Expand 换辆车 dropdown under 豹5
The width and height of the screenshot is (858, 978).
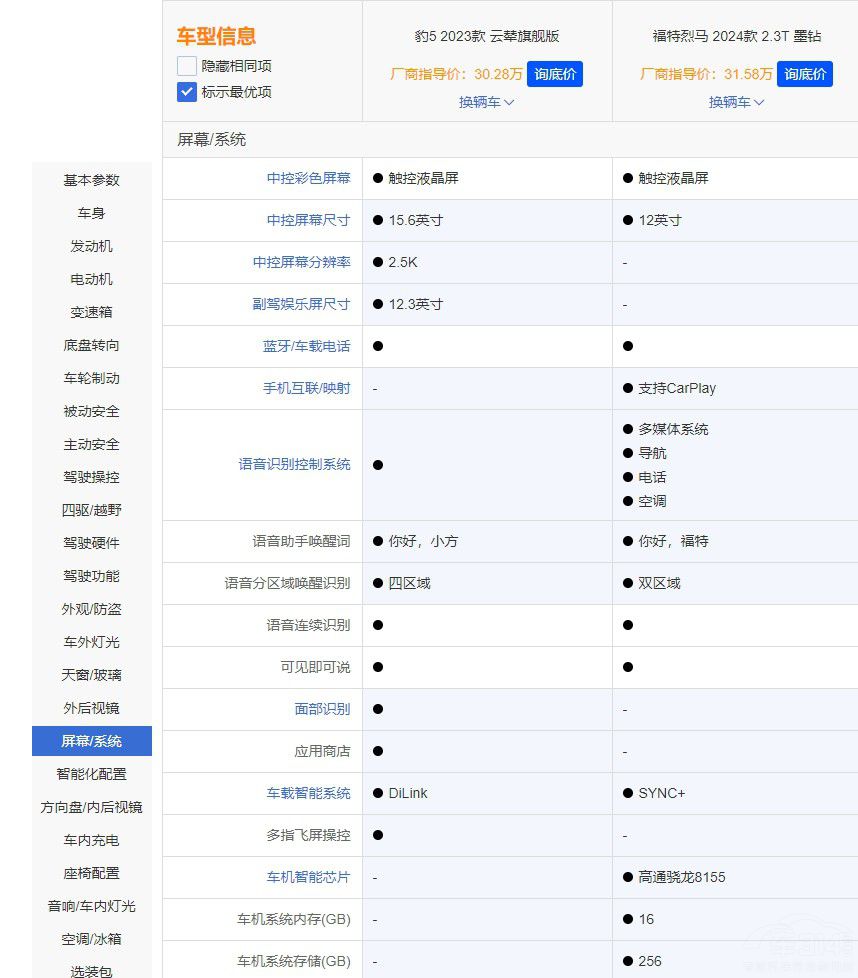pos(486,102)
